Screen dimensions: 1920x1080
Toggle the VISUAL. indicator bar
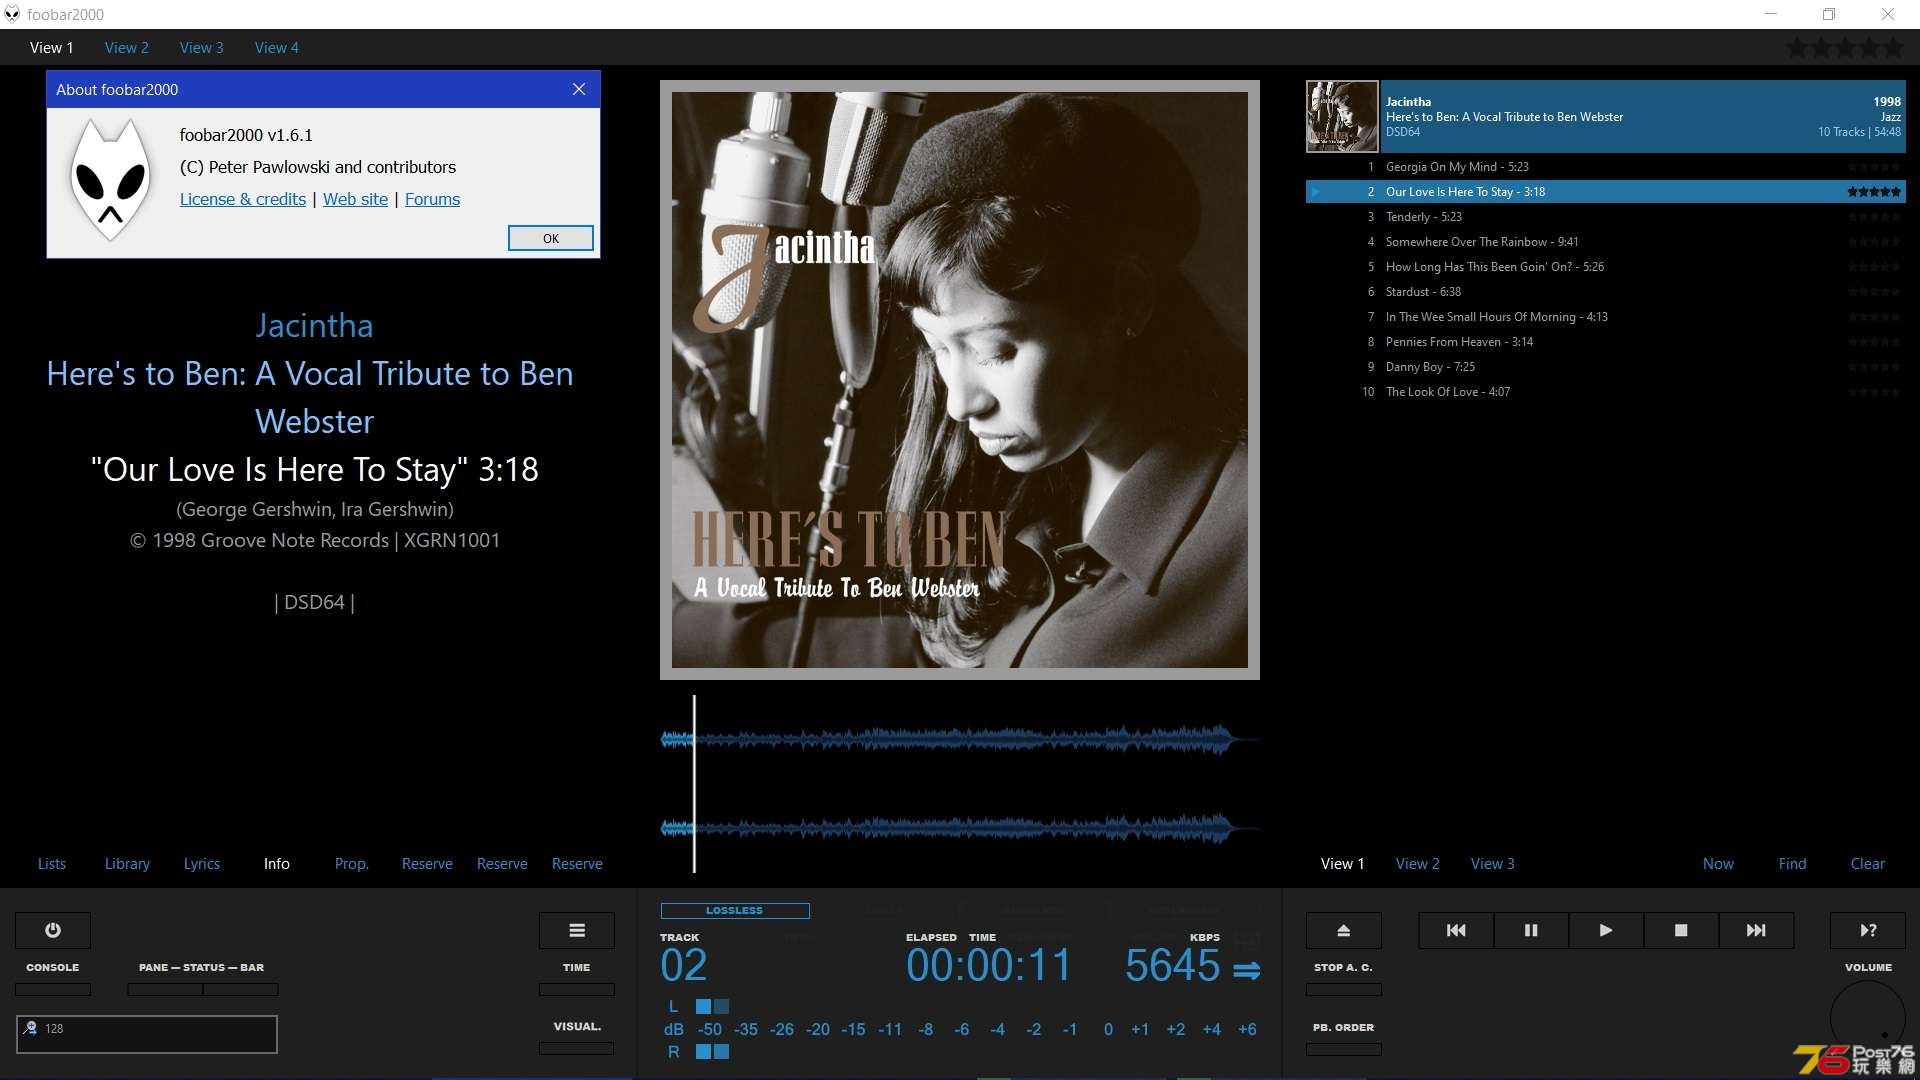pos(577,1048)
